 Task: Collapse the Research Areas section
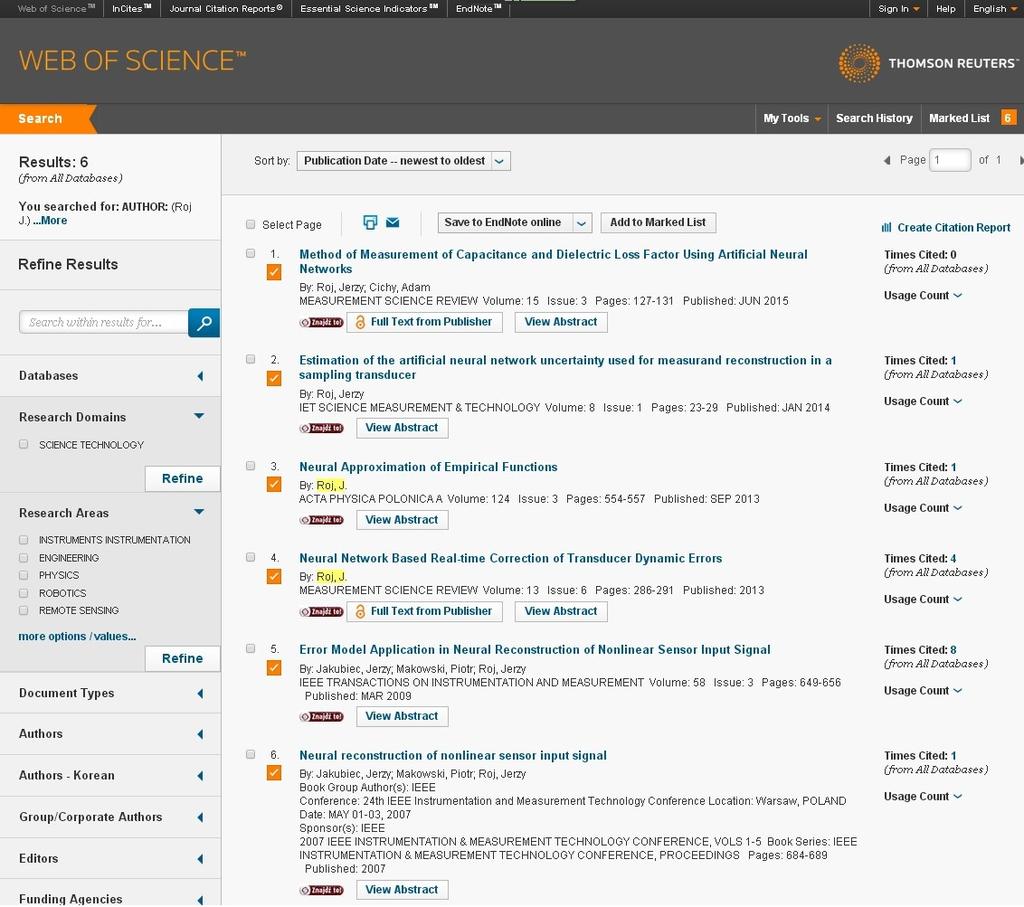click(199, 513)
